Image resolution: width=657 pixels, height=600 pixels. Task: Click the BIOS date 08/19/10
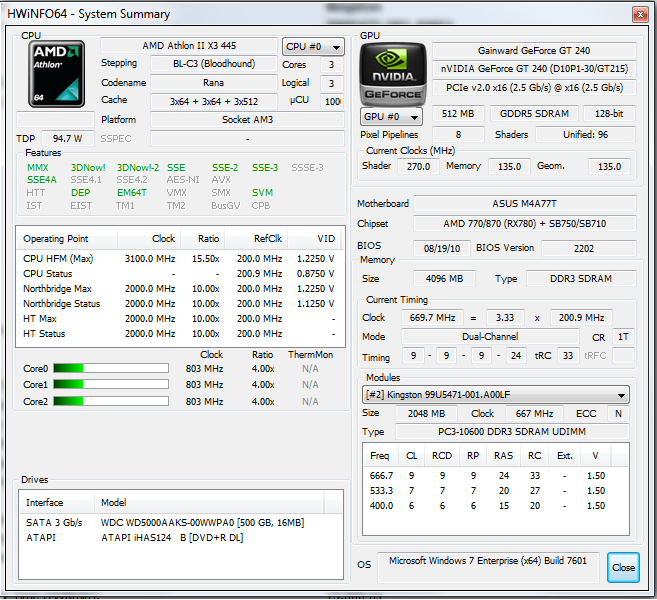click(442, 248)
